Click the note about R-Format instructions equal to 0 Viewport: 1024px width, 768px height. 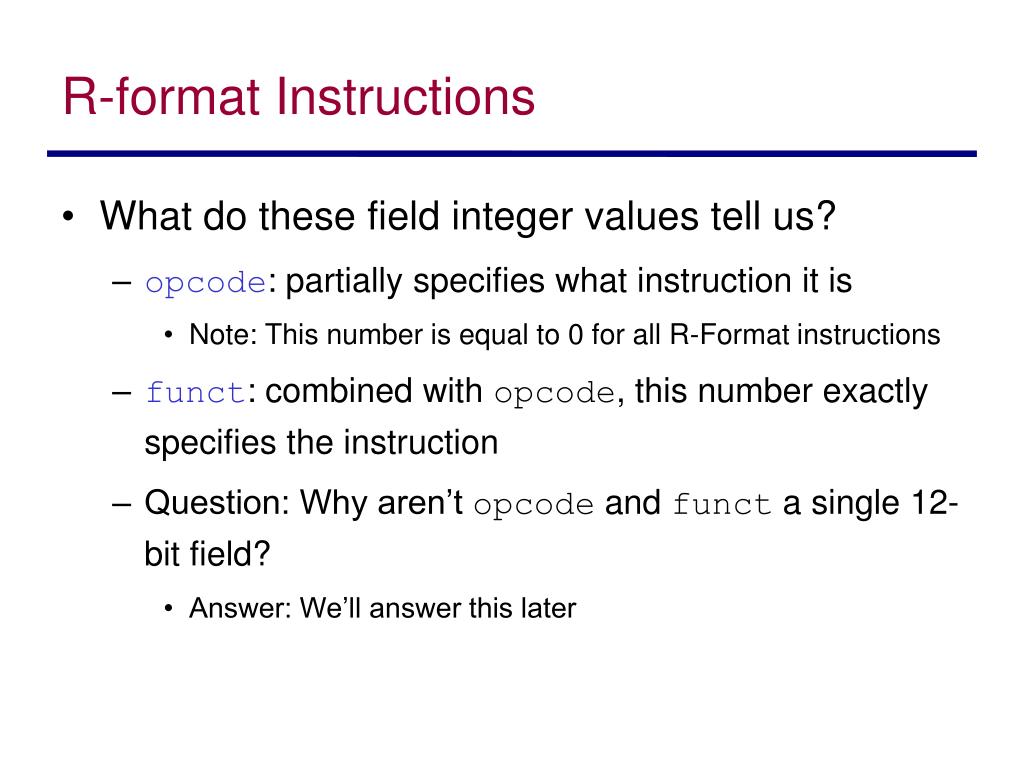coord(564,334)
